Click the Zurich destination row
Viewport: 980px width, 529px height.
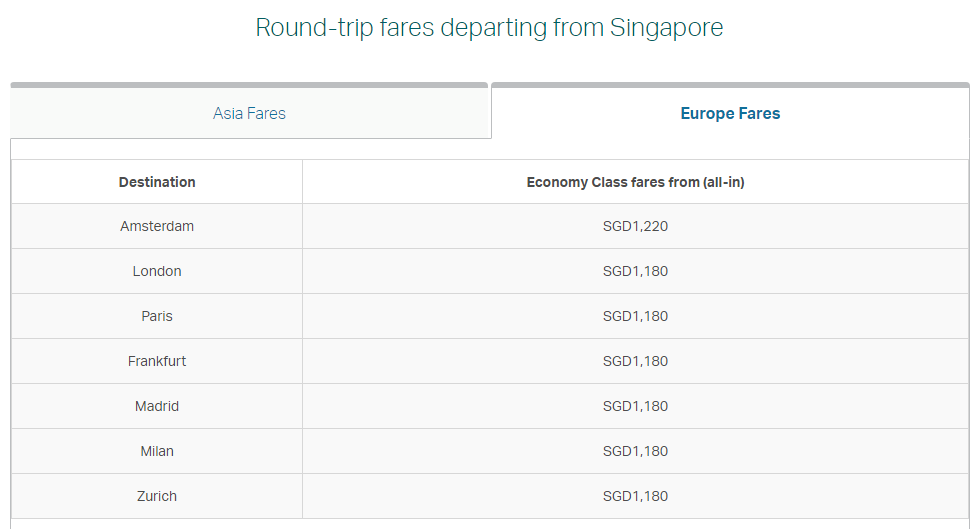pyautogui.click(x=157, y=496)
